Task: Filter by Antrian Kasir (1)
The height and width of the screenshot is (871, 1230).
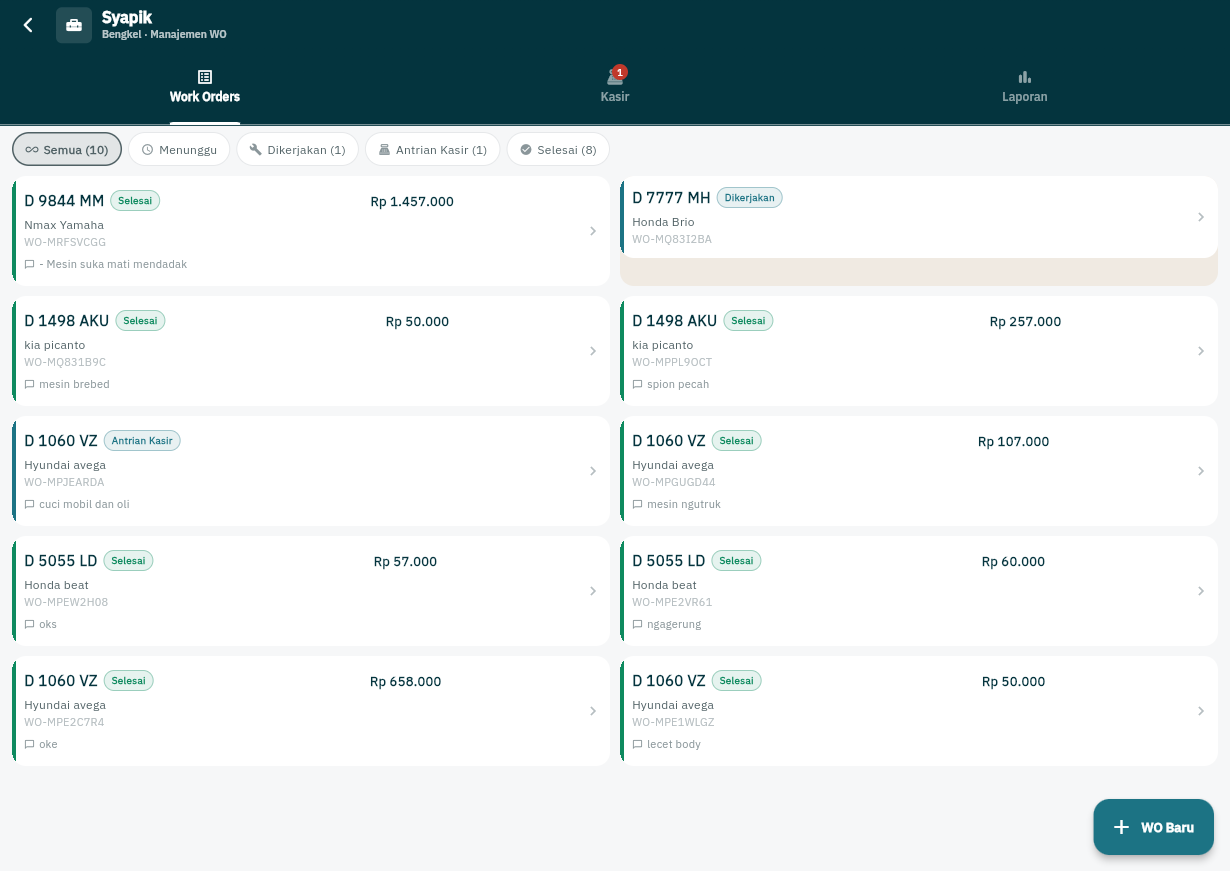Action: coord(432,150)
